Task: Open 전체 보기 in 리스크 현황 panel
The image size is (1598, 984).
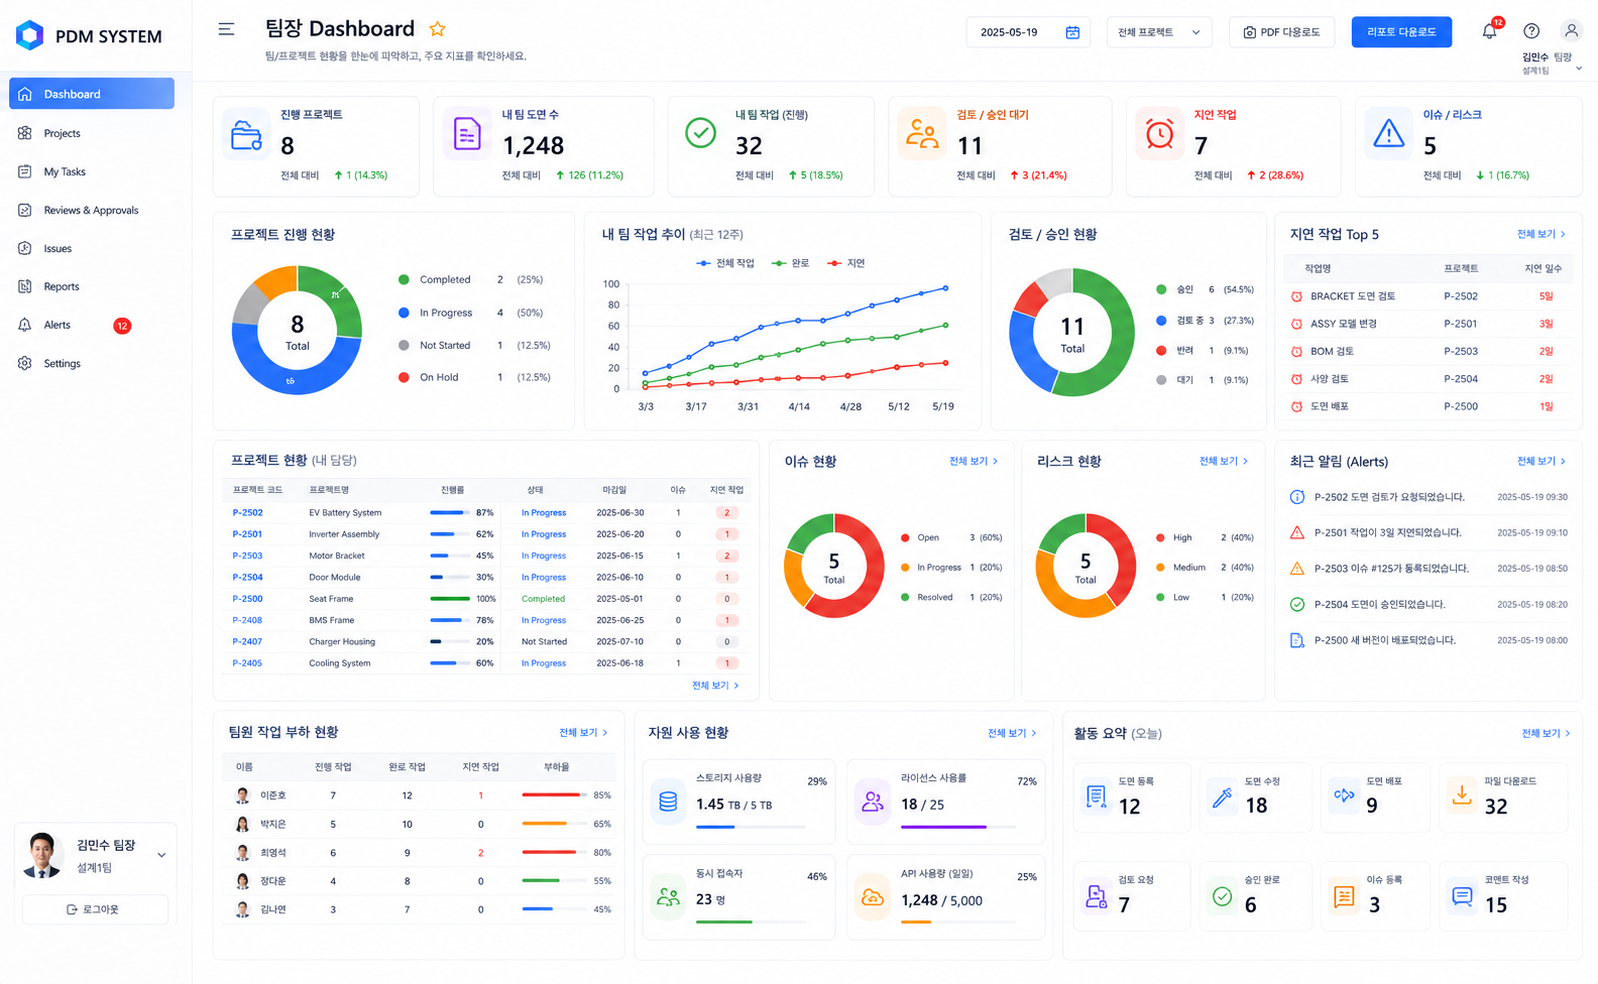Action: click(x=1223, y=461)
